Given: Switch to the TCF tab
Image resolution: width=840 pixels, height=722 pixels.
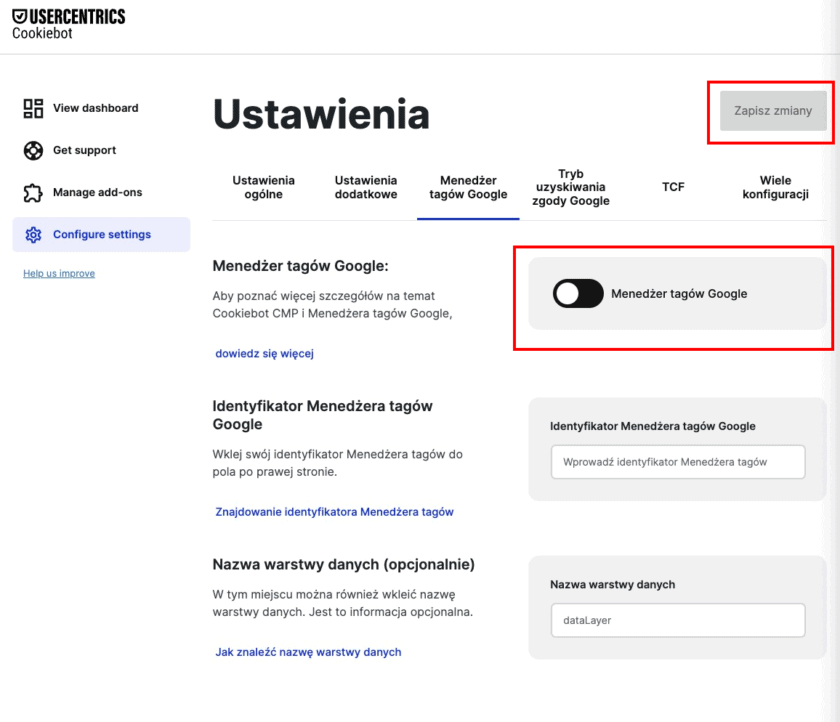Looking at the screenshot, I should (x=673, y=187).
